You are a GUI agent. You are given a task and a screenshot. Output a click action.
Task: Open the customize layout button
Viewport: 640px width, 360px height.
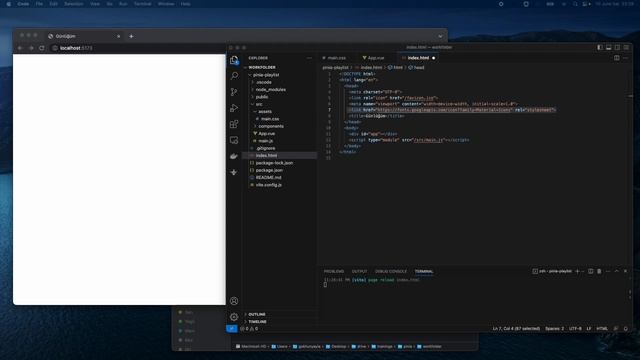(626, 47)
